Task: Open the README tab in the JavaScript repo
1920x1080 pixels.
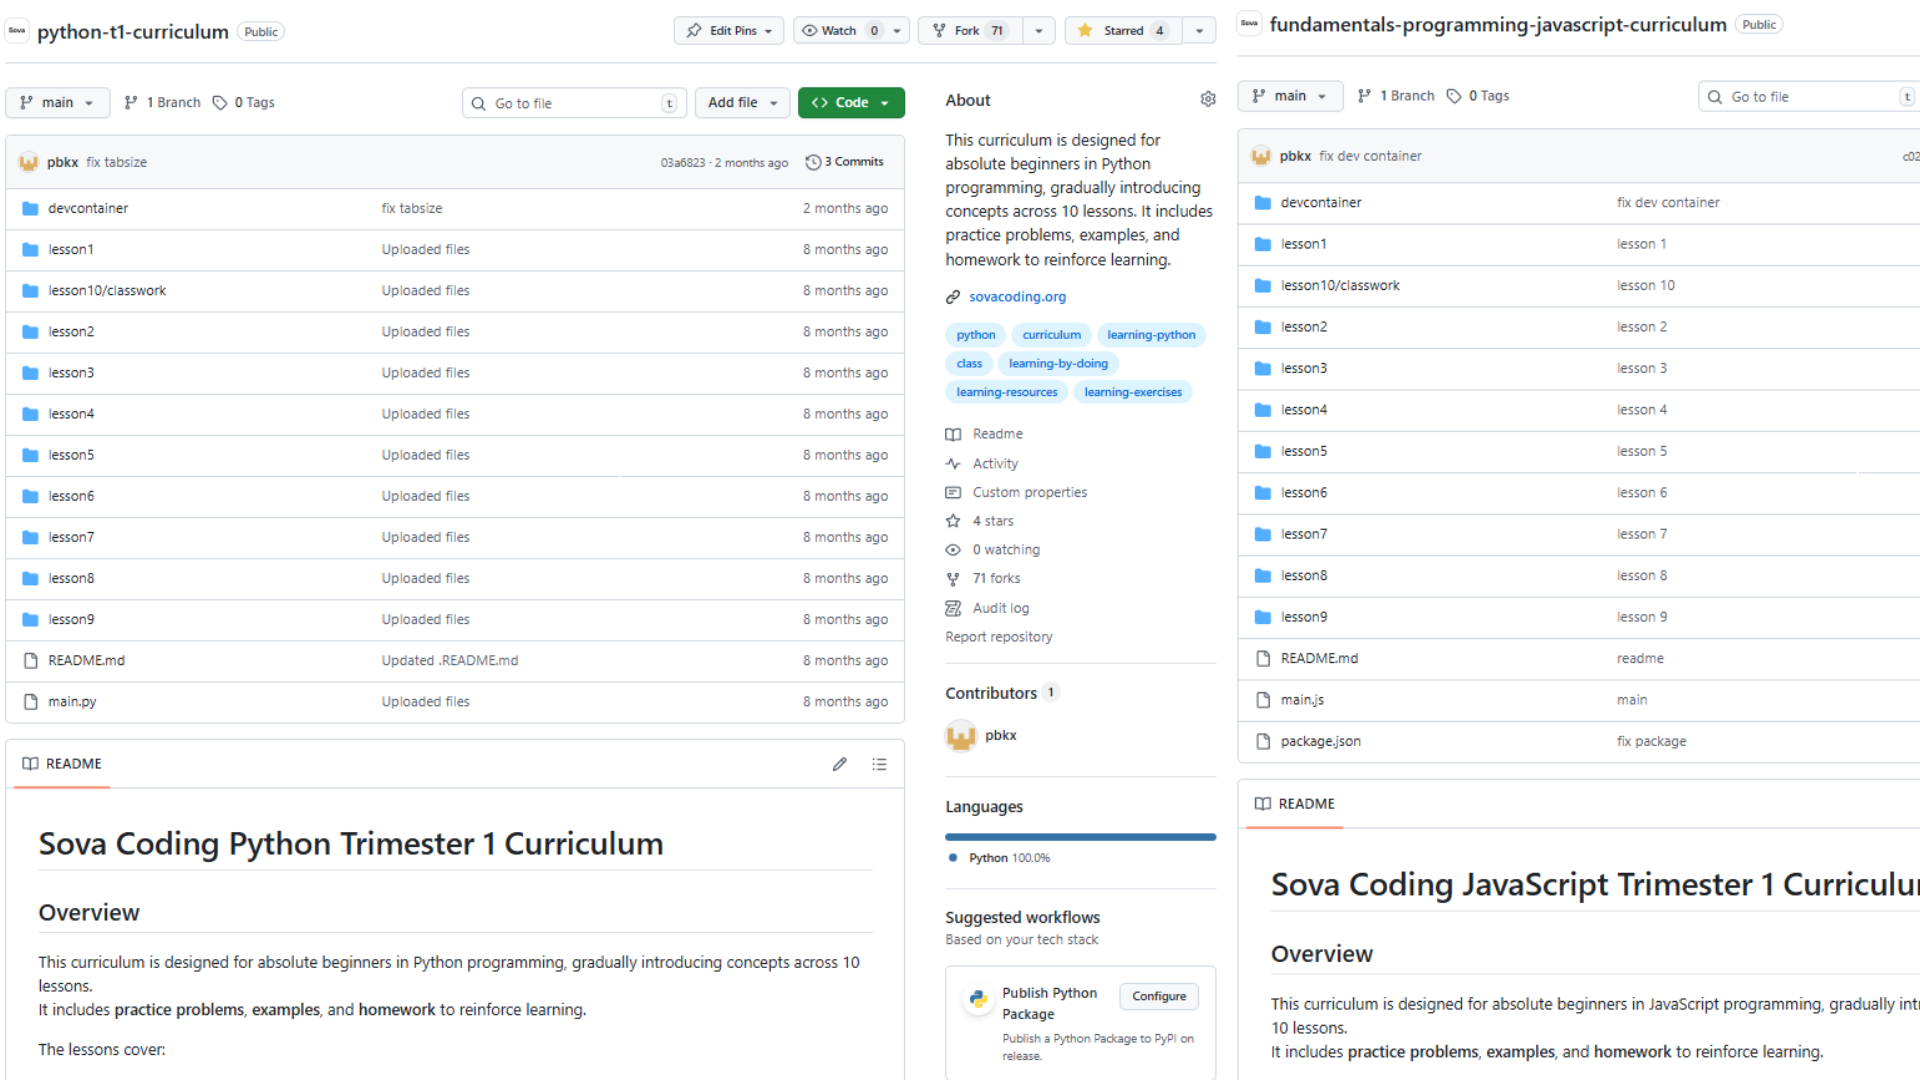Action: point(1293,803)
